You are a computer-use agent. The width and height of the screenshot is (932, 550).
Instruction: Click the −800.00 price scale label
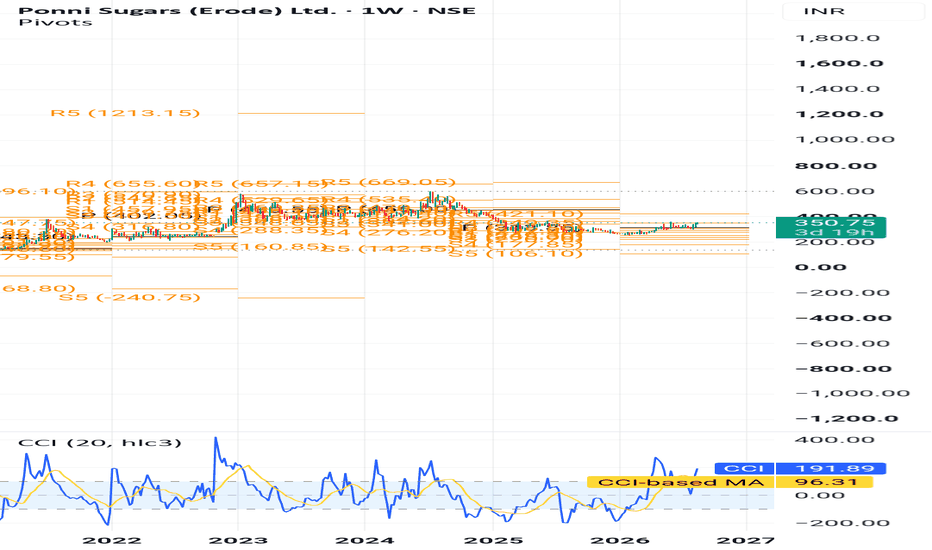click(843, 369)
